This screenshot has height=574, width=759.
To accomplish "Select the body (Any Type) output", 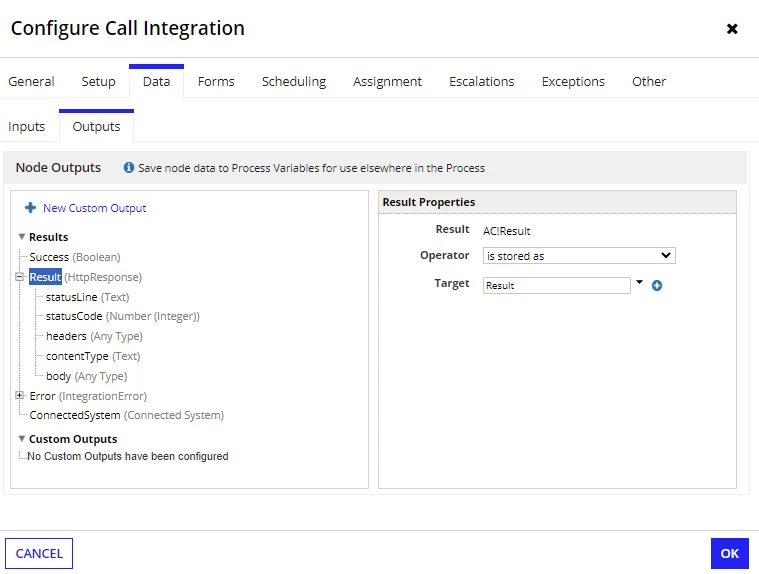I will (x=87, y=376).
